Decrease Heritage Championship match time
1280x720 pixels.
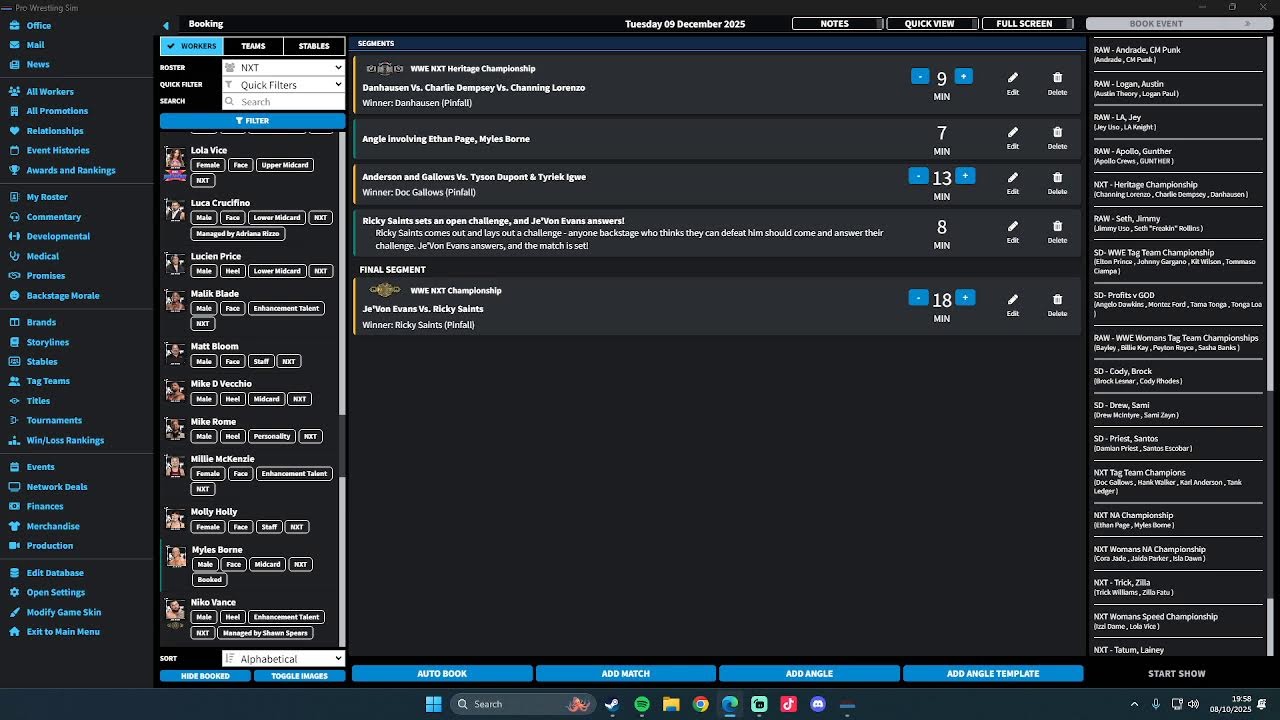[920, 77]
